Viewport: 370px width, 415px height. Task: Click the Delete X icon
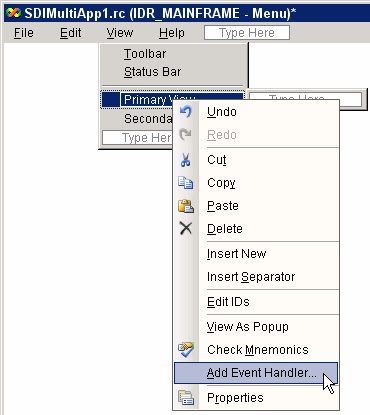pyautogui.click(x=186, y=229)
